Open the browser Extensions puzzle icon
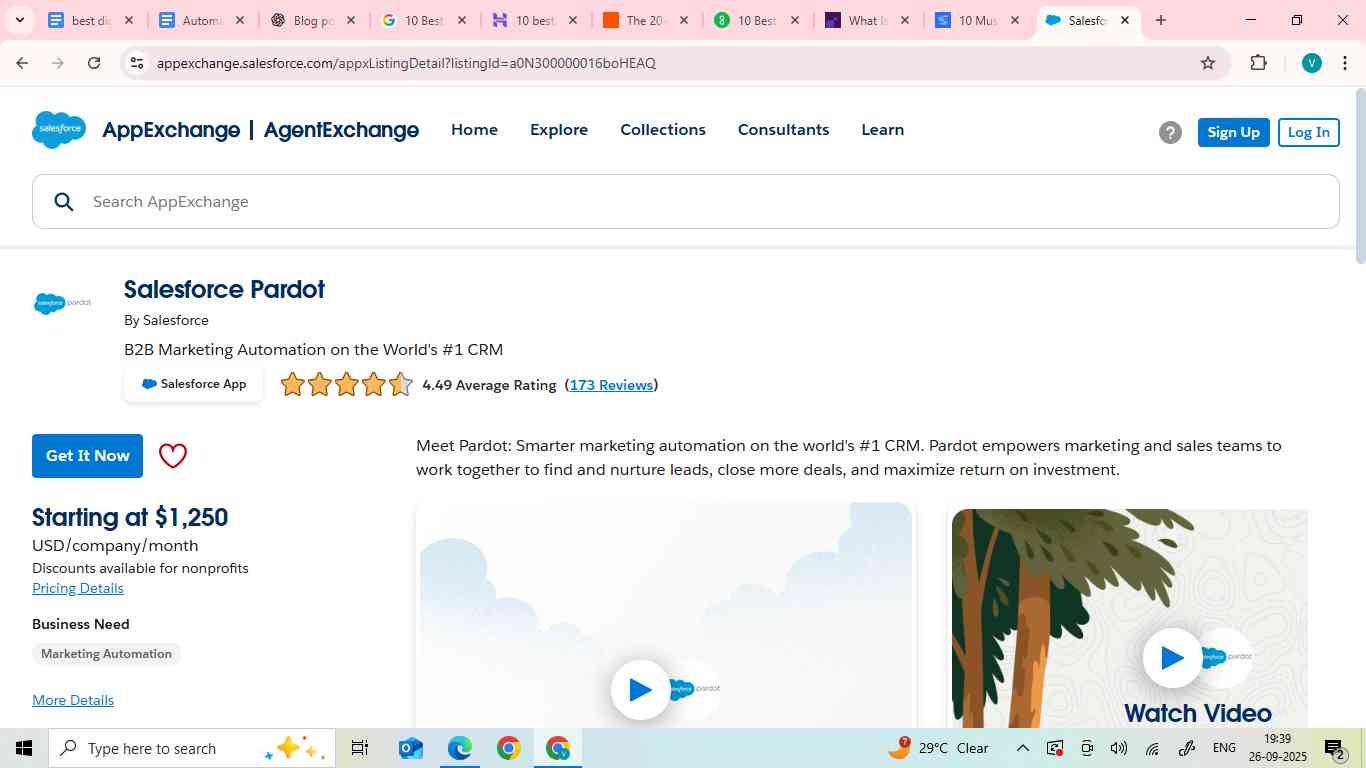The width and height of the screenshot is (1366, 768). pos(1258,62)
